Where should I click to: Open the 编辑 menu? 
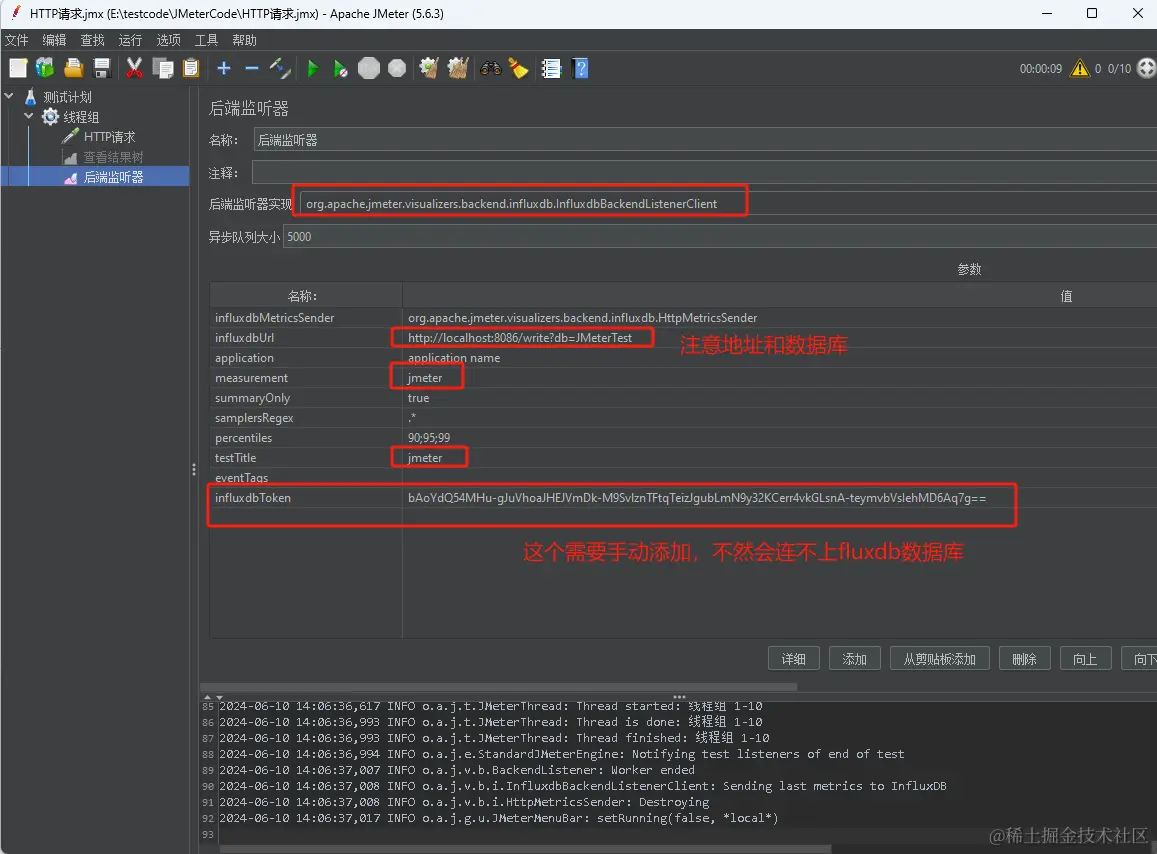click(x=54, y=40)
